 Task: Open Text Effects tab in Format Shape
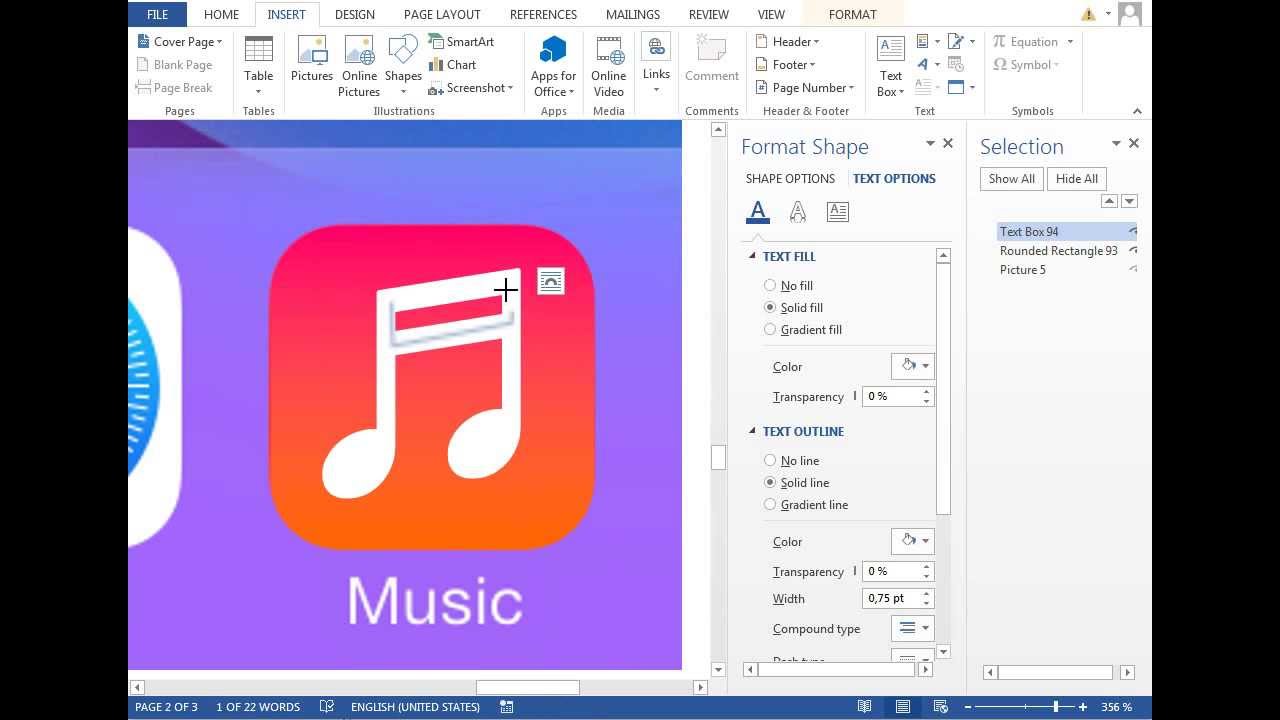(x=797, y=212)
